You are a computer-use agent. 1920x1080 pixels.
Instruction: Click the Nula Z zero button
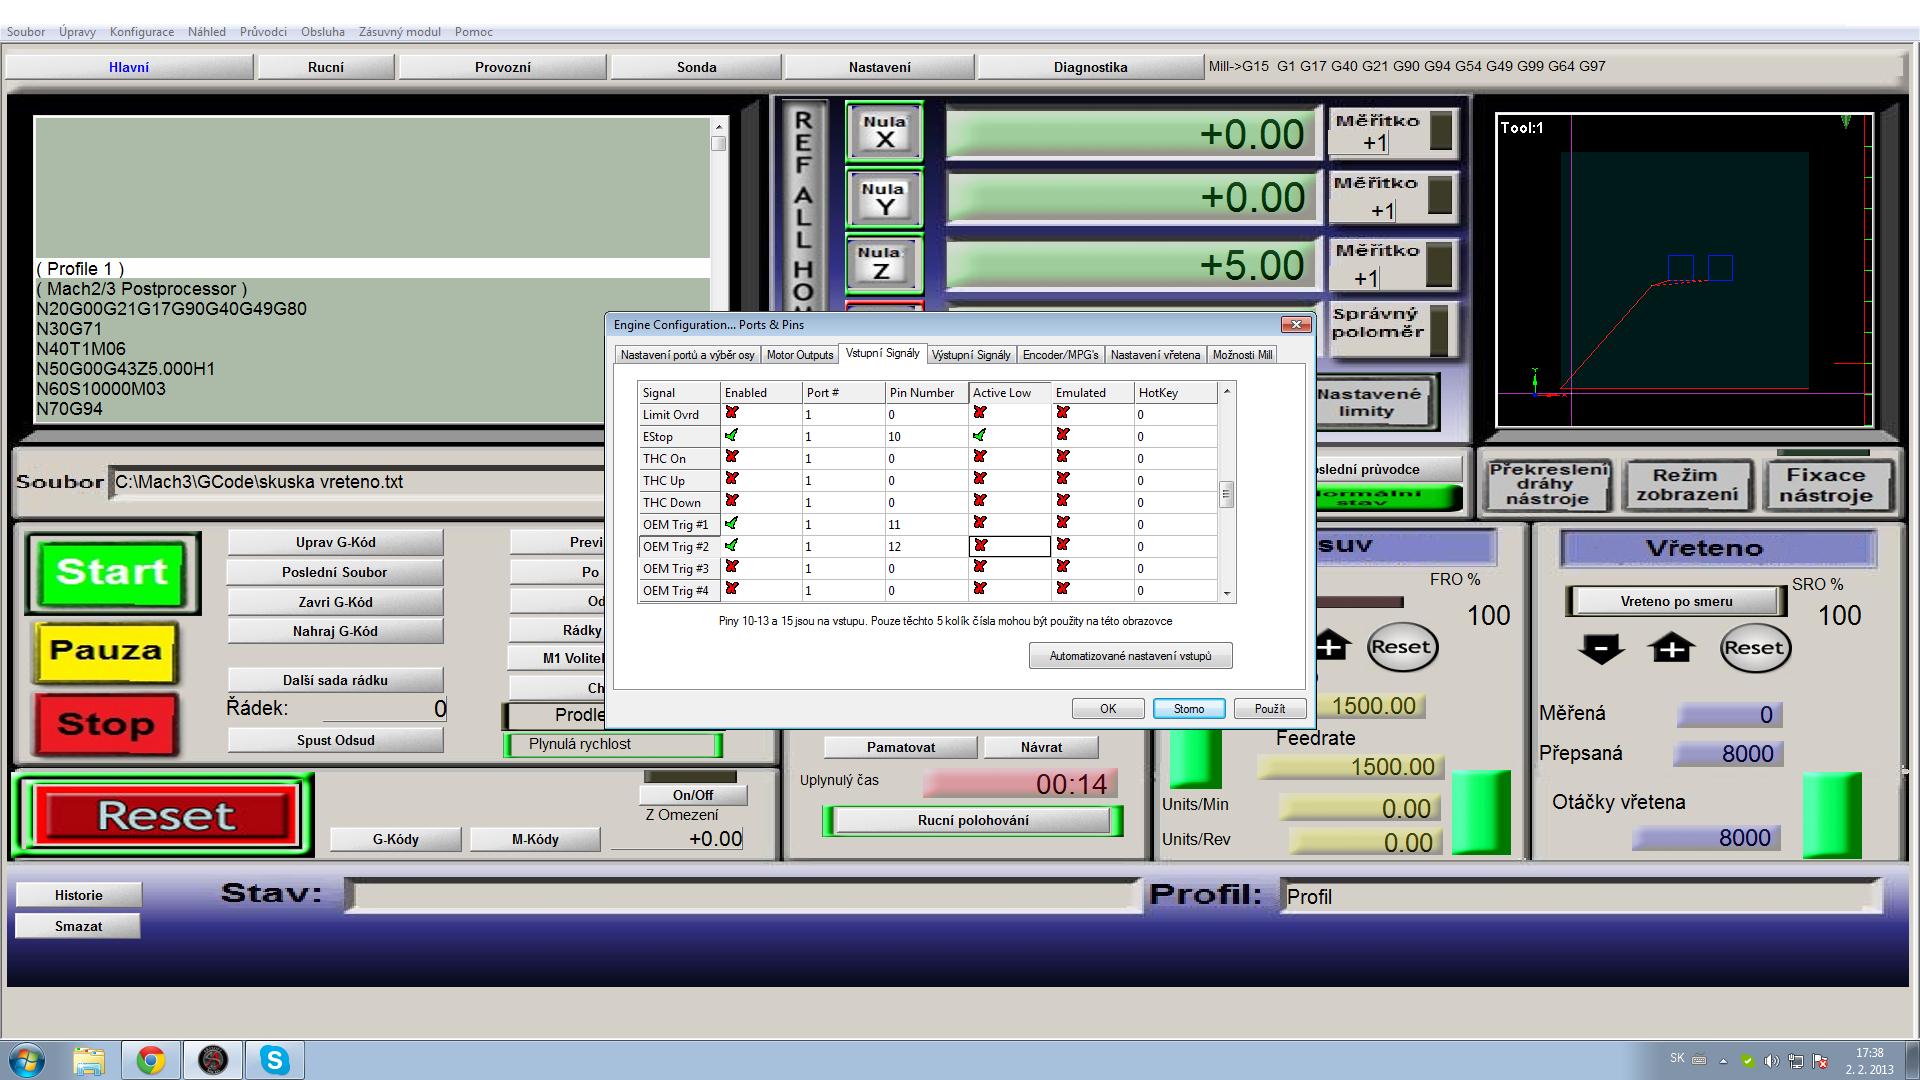881,263
